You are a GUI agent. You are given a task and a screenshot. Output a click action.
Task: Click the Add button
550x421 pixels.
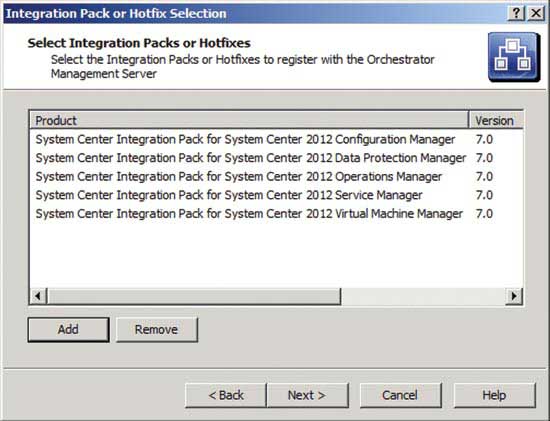[68, 329]
